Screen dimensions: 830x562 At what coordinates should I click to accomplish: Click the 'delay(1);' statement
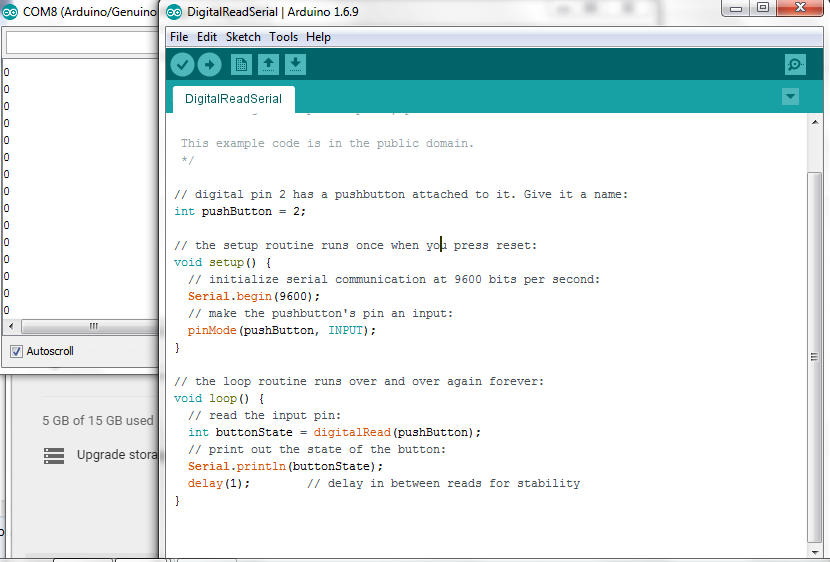[x=219, y=484]
